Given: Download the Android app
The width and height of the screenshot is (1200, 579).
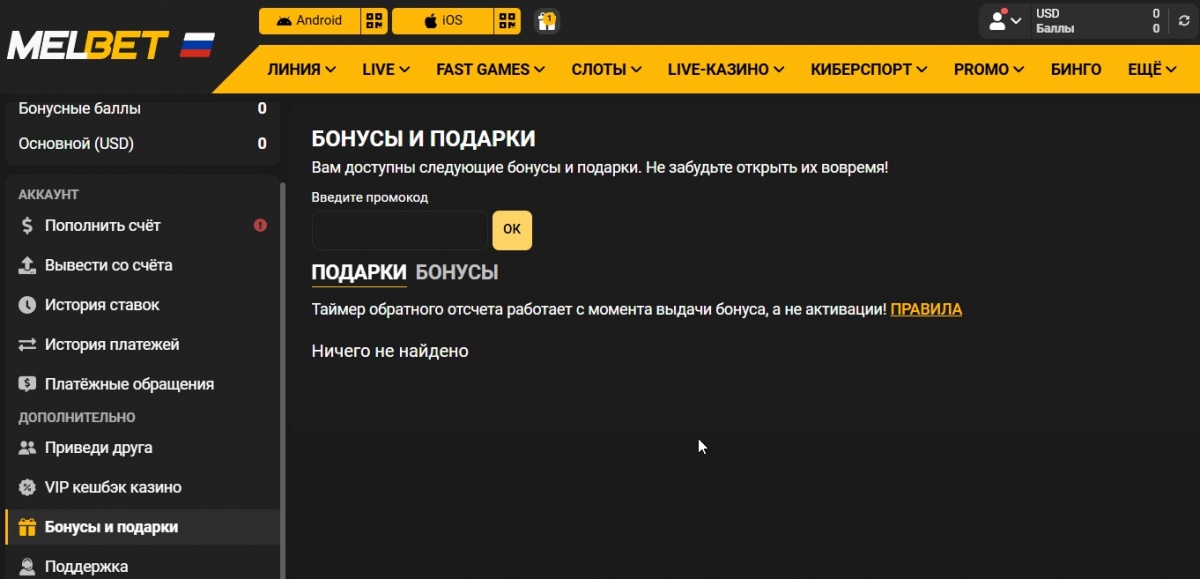Looking at the screenshot, I should [309, 21].
